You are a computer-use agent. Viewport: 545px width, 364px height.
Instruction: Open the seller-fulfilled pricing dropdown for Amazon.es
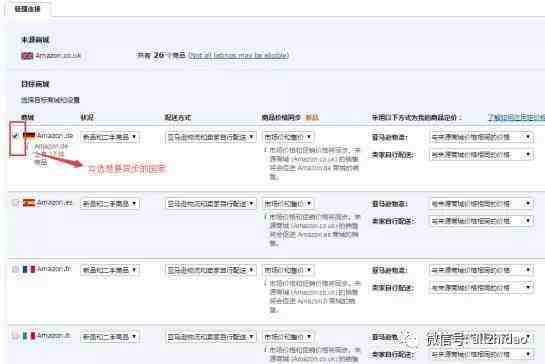481,221
